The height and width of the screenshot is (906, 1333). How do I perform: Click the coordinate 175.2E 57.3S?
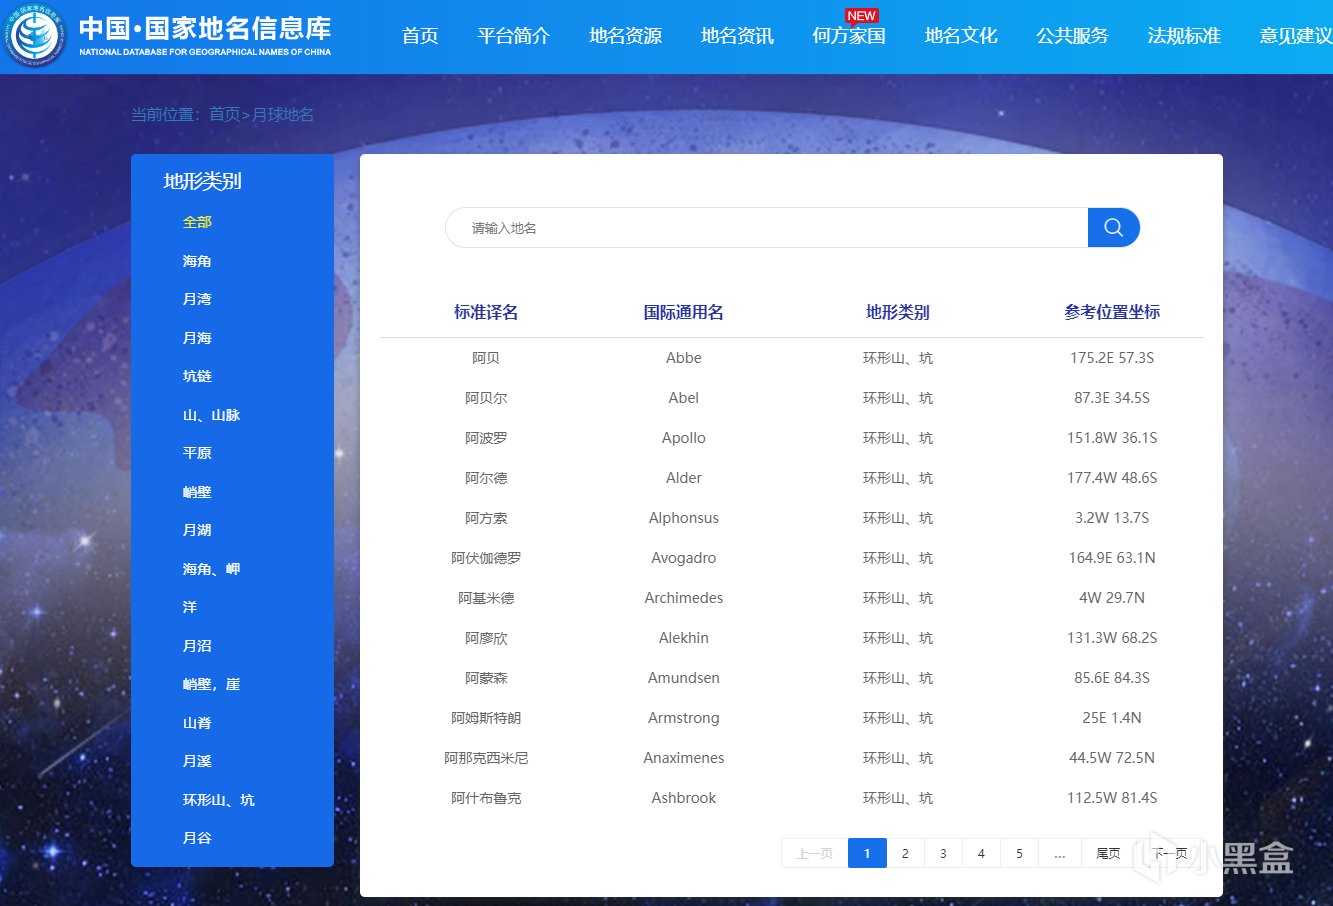point(1112,358)
